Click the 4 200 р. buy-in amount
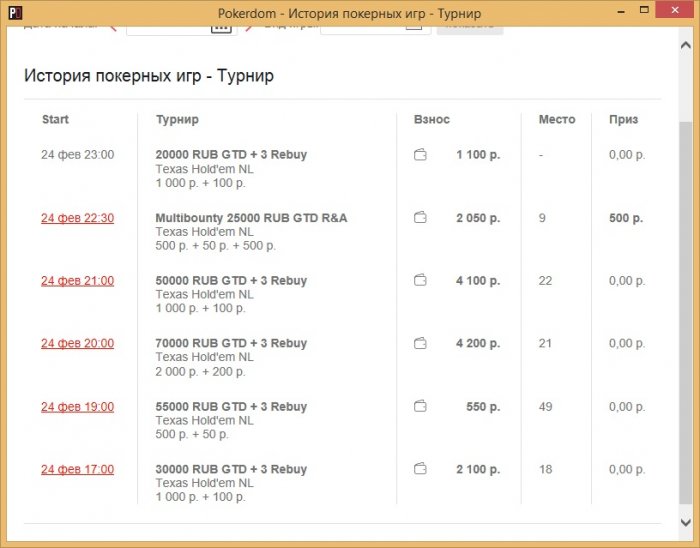This screenshot has width=700, height=548. tap(478, 343)
